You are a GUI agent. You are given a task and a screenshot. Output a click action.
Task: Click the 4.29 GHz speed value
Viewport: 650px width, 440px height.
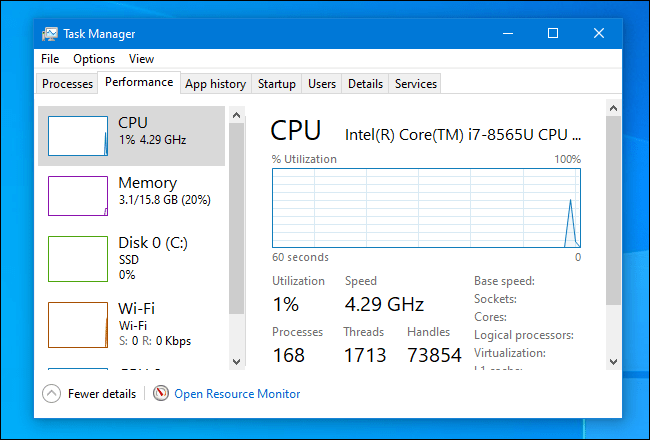(x=384, y=304)
